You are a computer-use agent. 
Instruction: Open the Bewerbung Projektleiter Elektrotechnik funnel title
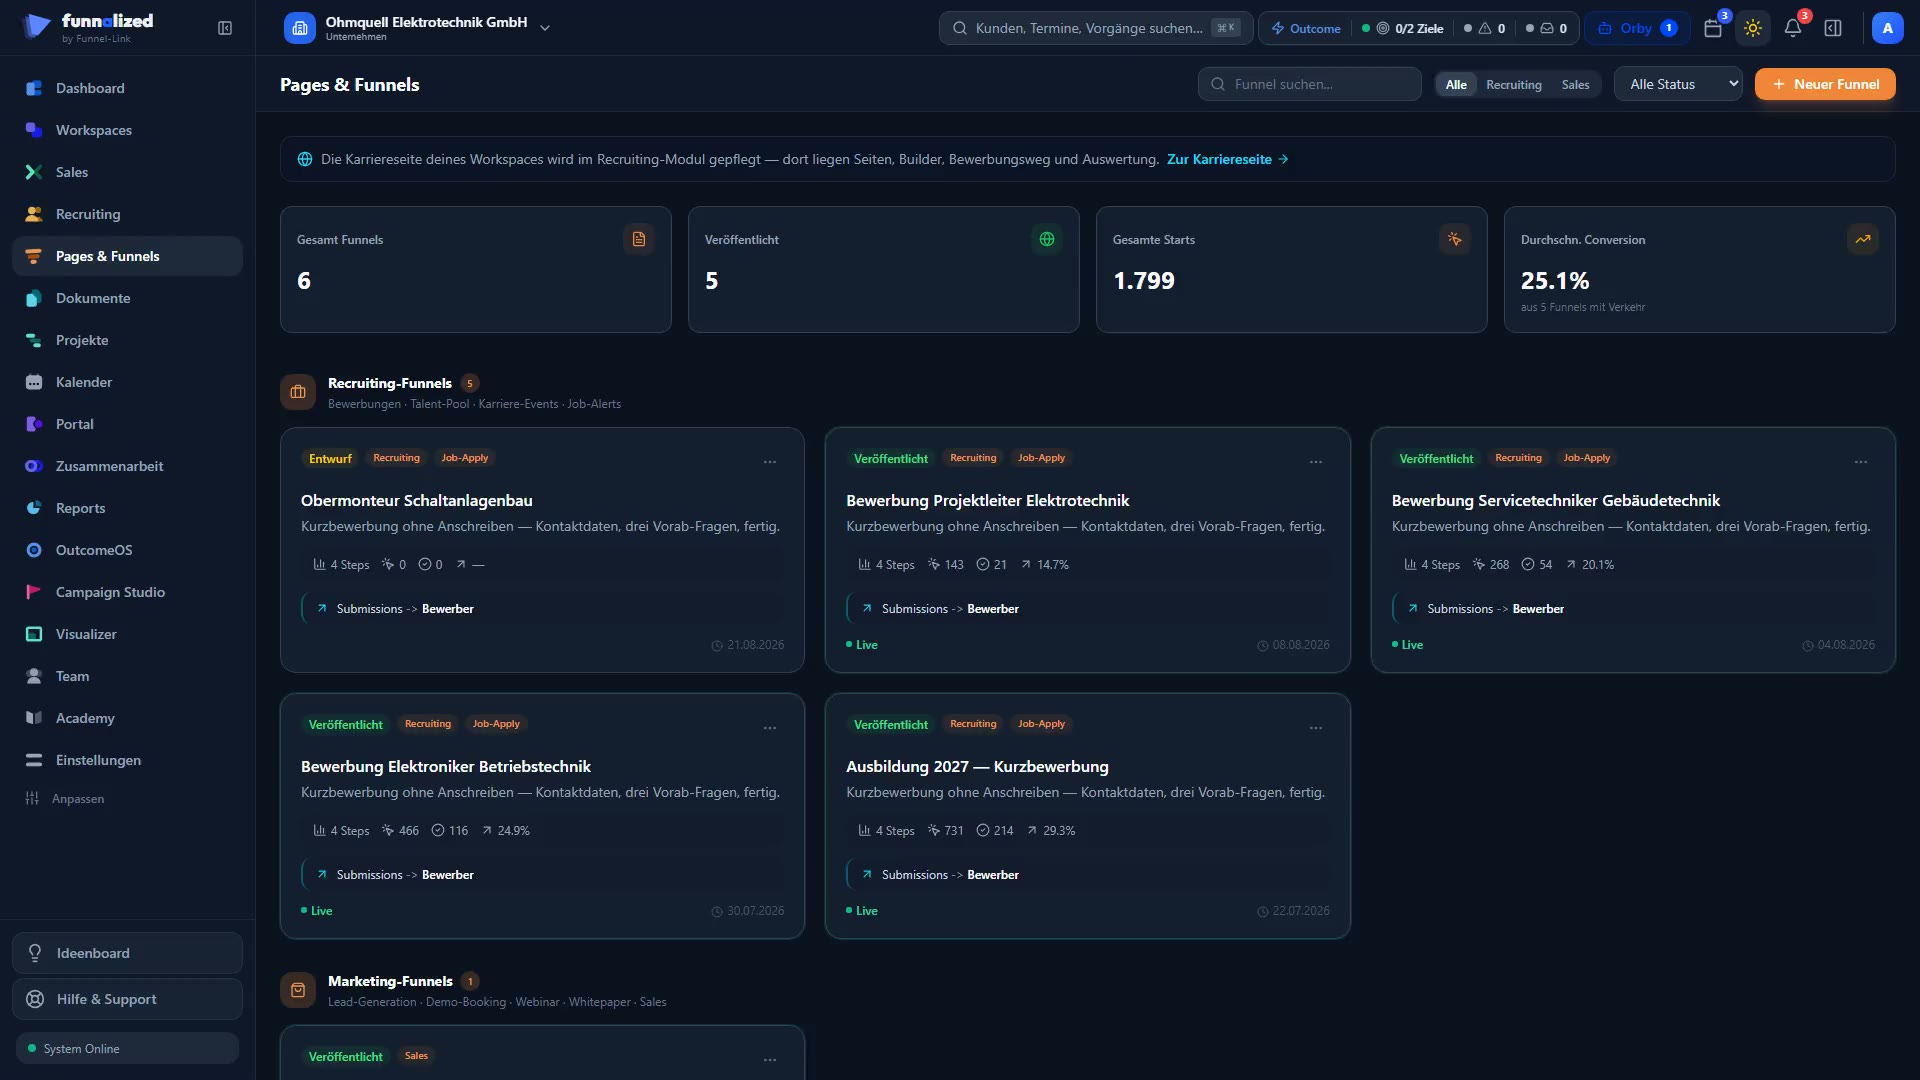click(988, 500)
